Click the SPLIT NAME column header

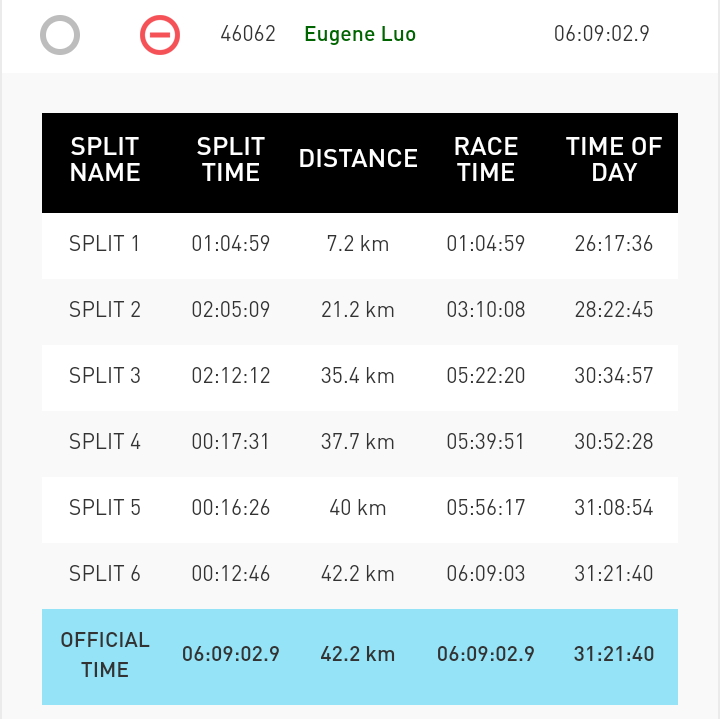coord(105,159)
